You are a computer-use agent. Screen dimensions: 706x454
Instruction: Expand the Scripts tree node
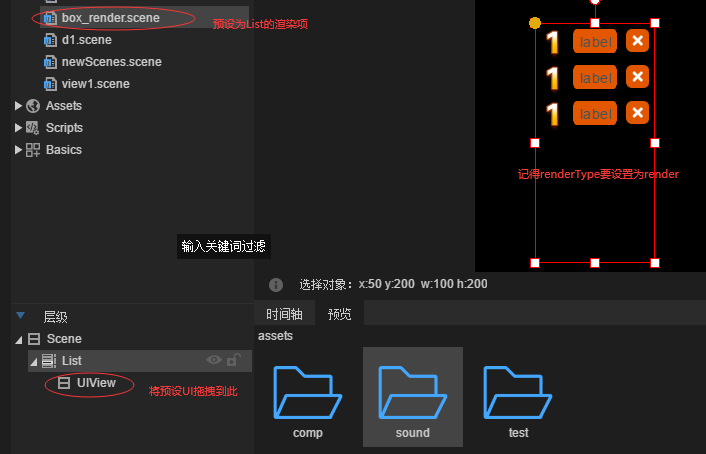18,128
